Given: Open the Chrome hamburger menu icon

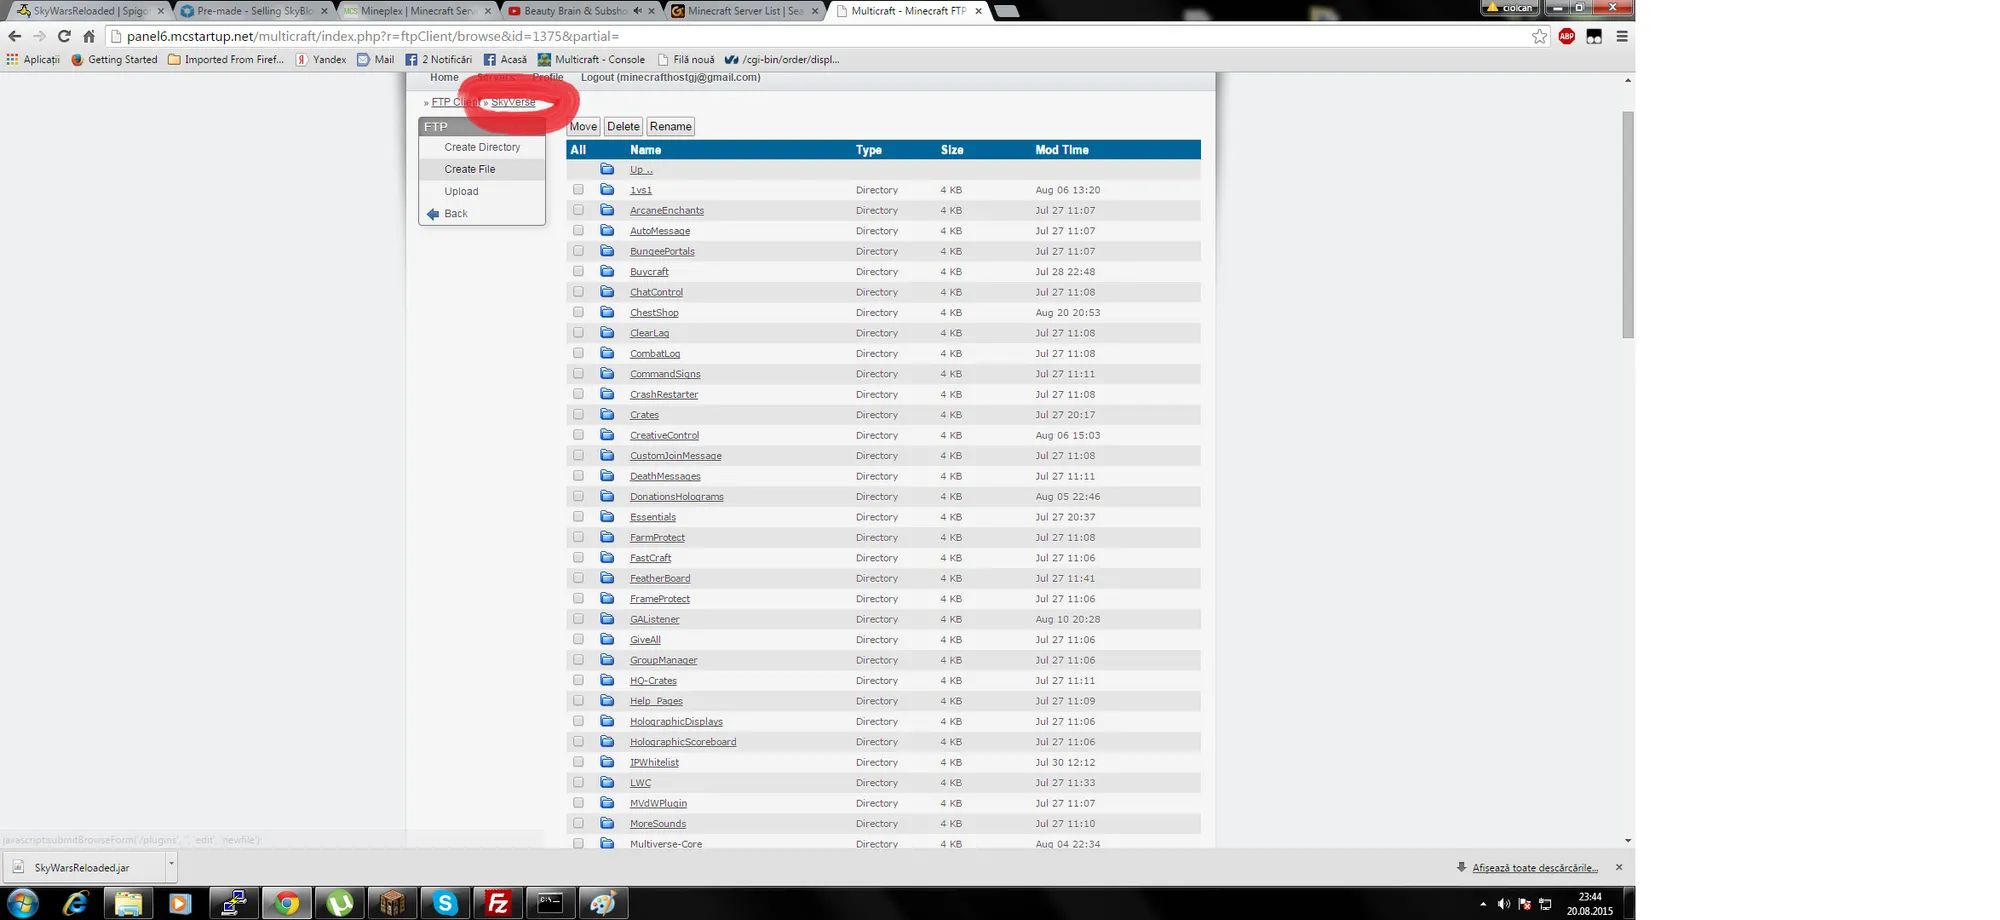Looking at the screenshot, I should click(x=1621, y=36).
